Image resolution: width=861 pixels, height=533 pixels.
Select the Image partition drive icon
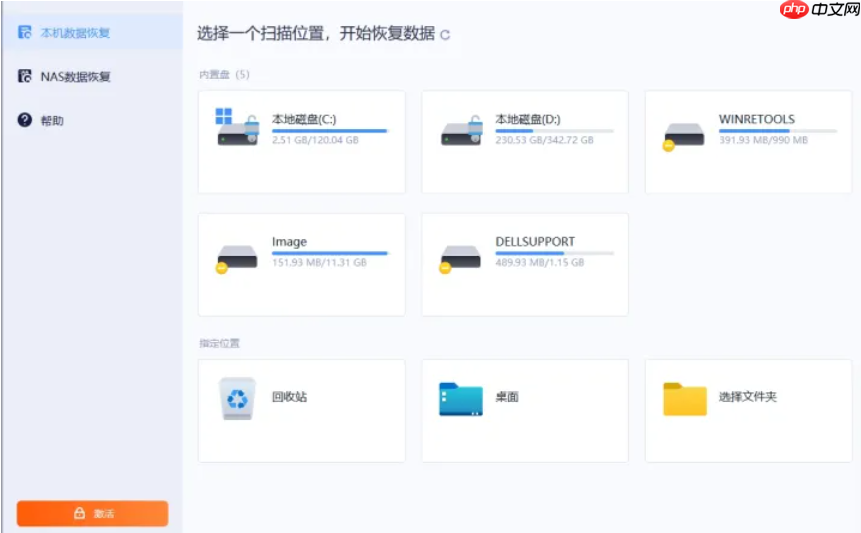pyautogui.click(x=237, y=259)
